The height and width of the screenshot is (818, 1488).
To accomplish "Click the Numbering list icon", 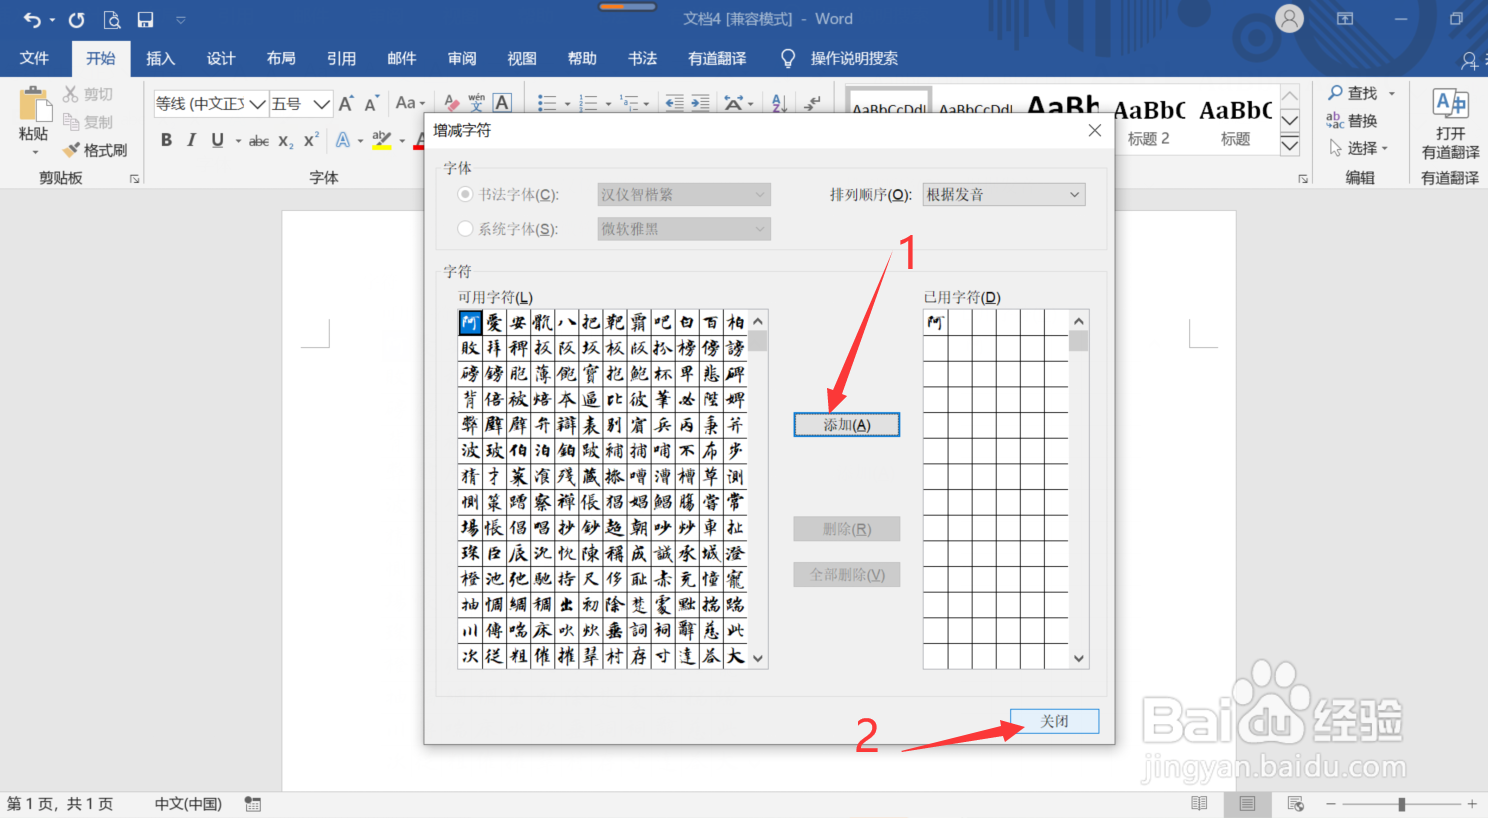I will tap(588, 103).
